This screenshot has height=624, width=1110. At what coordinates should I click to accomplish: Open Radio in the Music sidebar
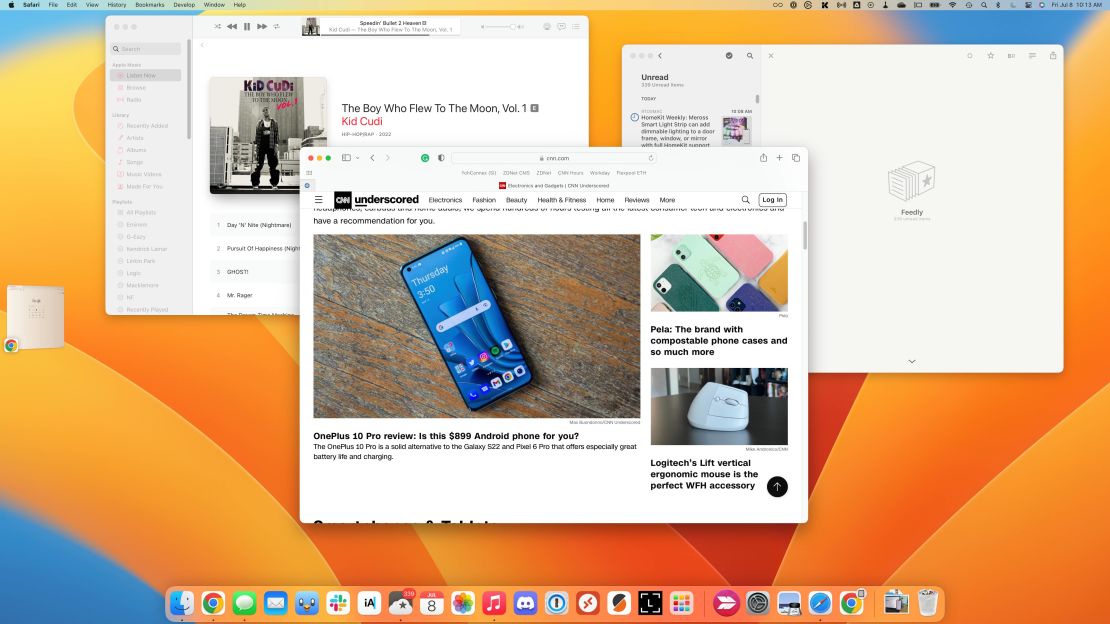pyautogui.click(x=146, y=100)
